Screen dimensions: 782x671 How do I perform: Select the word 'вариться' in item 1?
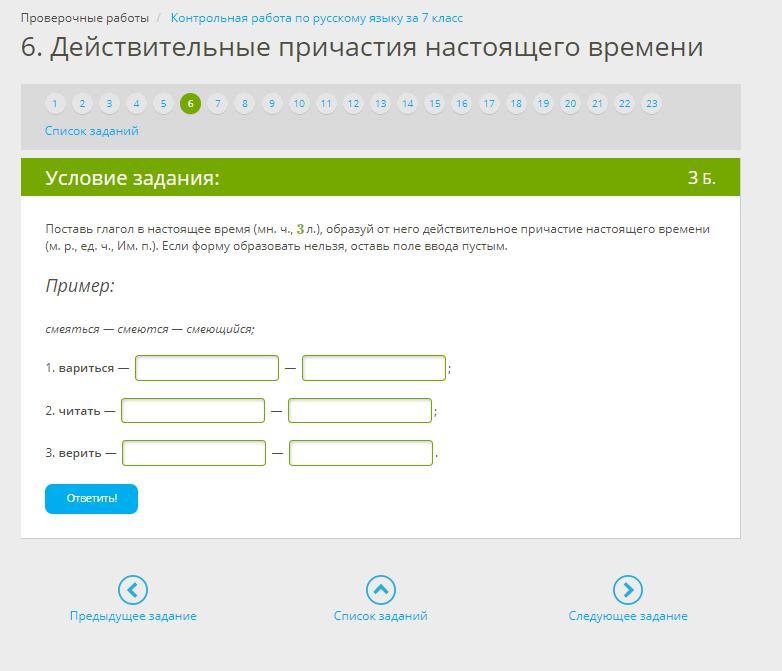tap(86, 368)
